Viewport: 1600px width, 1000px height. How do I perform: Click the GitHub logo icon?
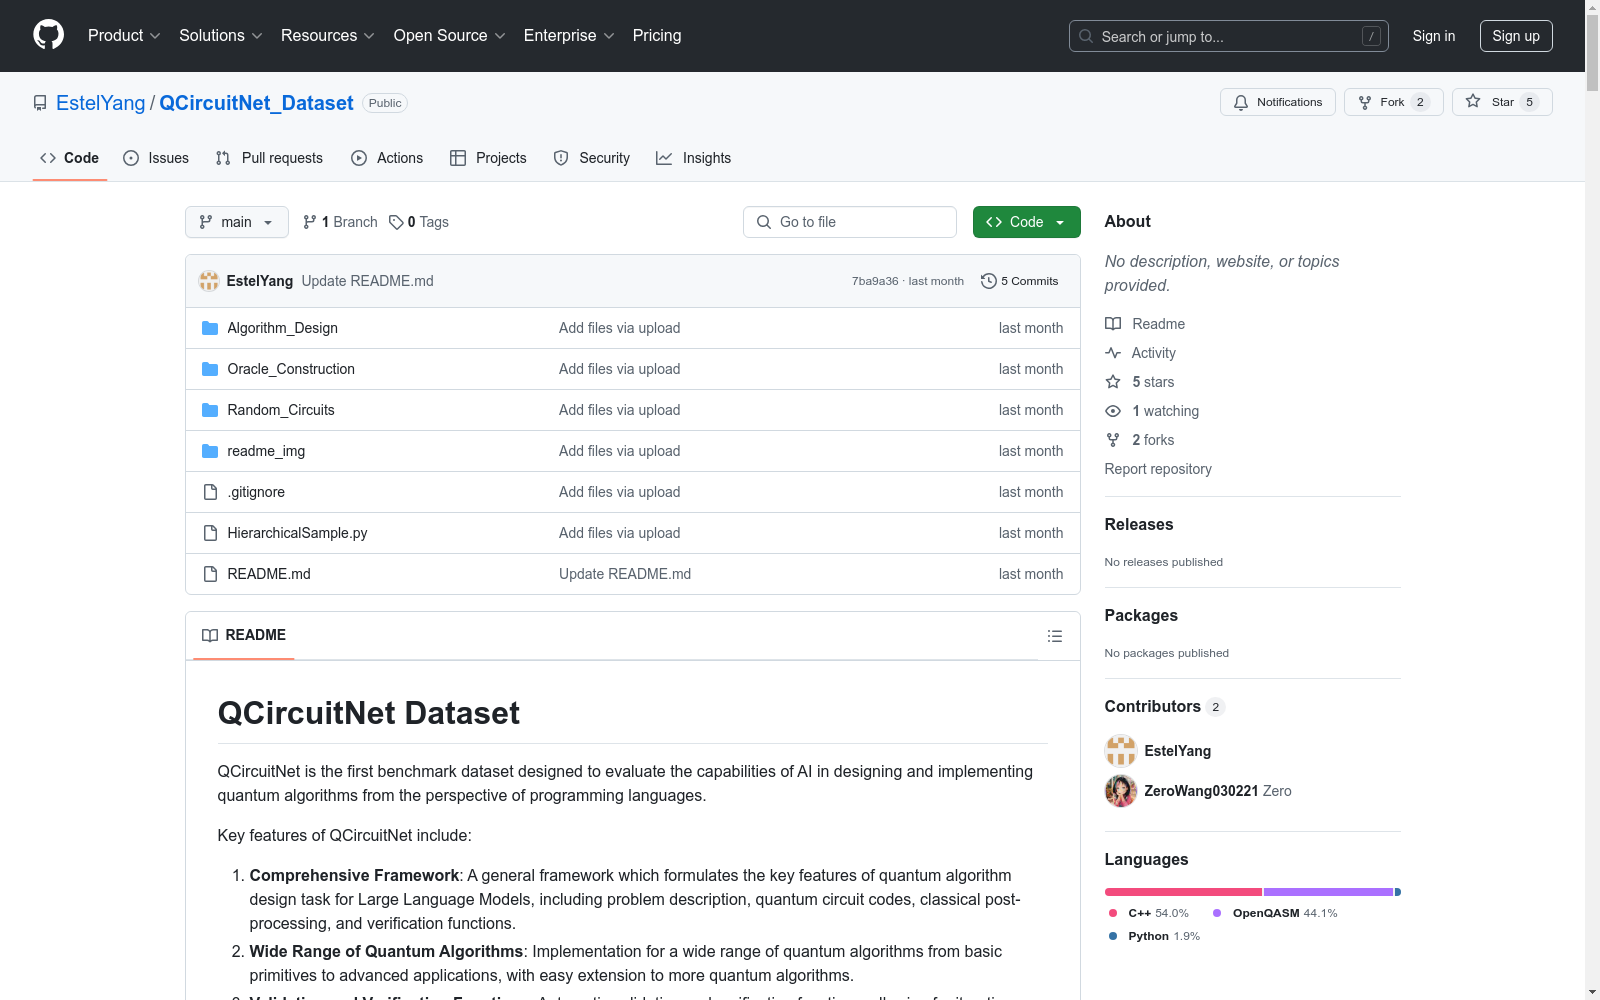pyautogui.click(x=48, y=35)
